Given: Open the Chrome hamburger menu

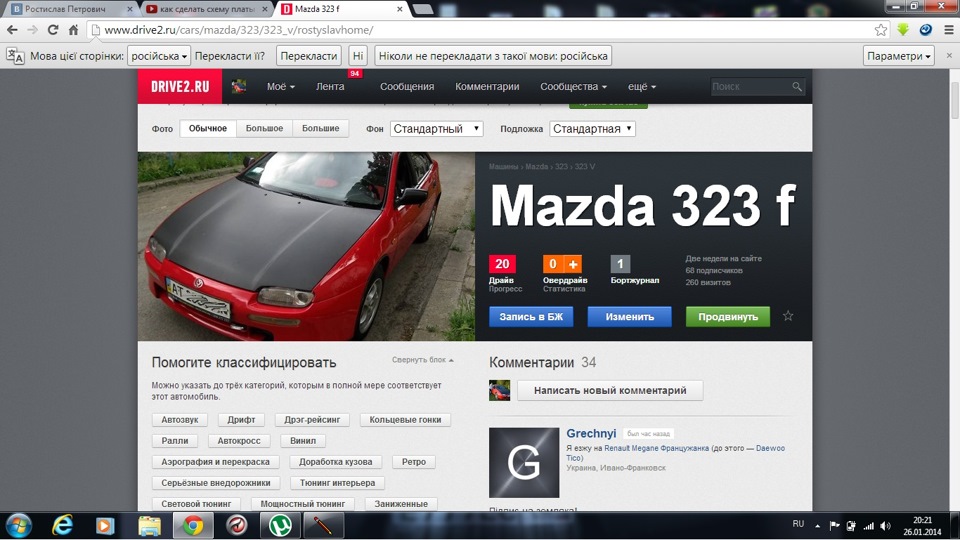Looking at the screenshot, I should click(948, 29).
